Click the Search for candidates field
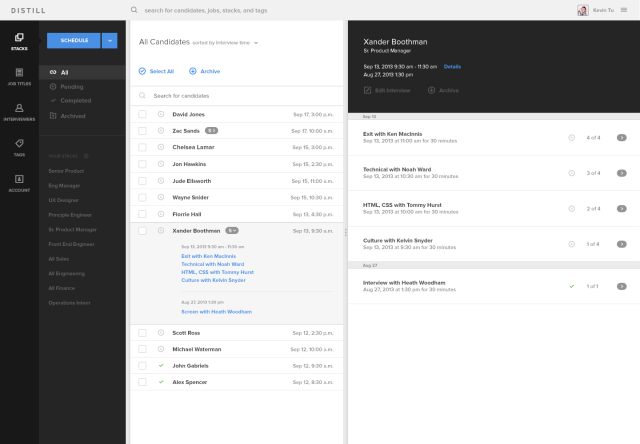Screen dimensions: 640x444 pyautogui.click(x=240, y=95)
